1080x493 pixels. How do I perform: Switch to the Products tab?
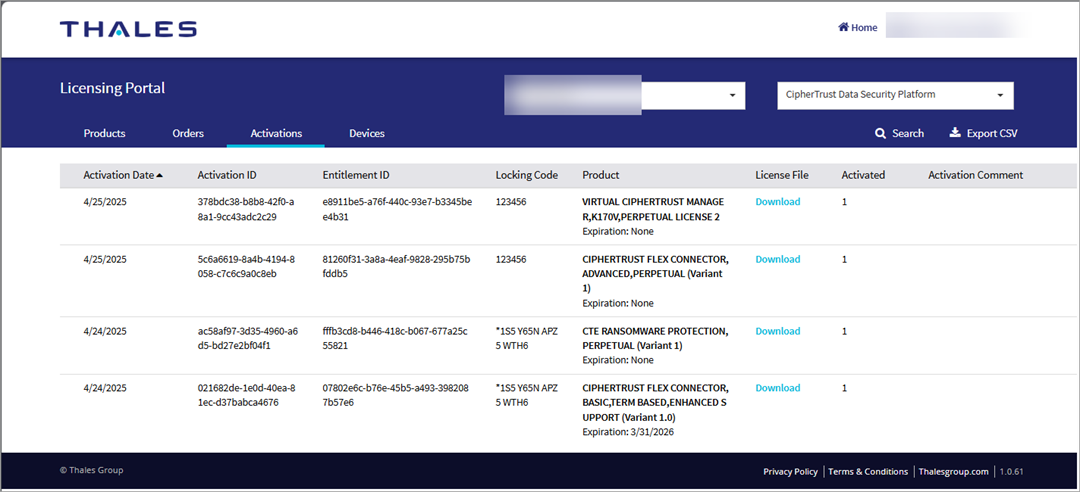pyautogui.click(x=104, y=133)
